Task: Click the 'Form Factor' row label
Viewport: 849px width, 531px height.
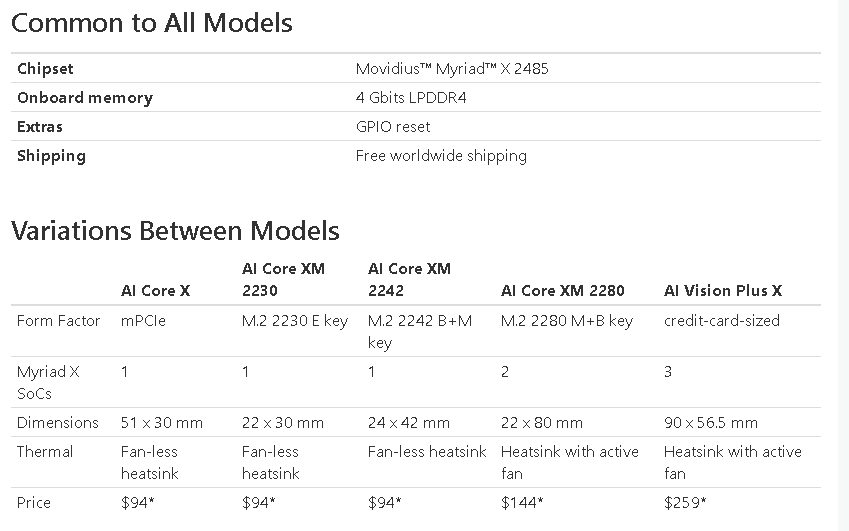Action: click(x=59, y=321)
